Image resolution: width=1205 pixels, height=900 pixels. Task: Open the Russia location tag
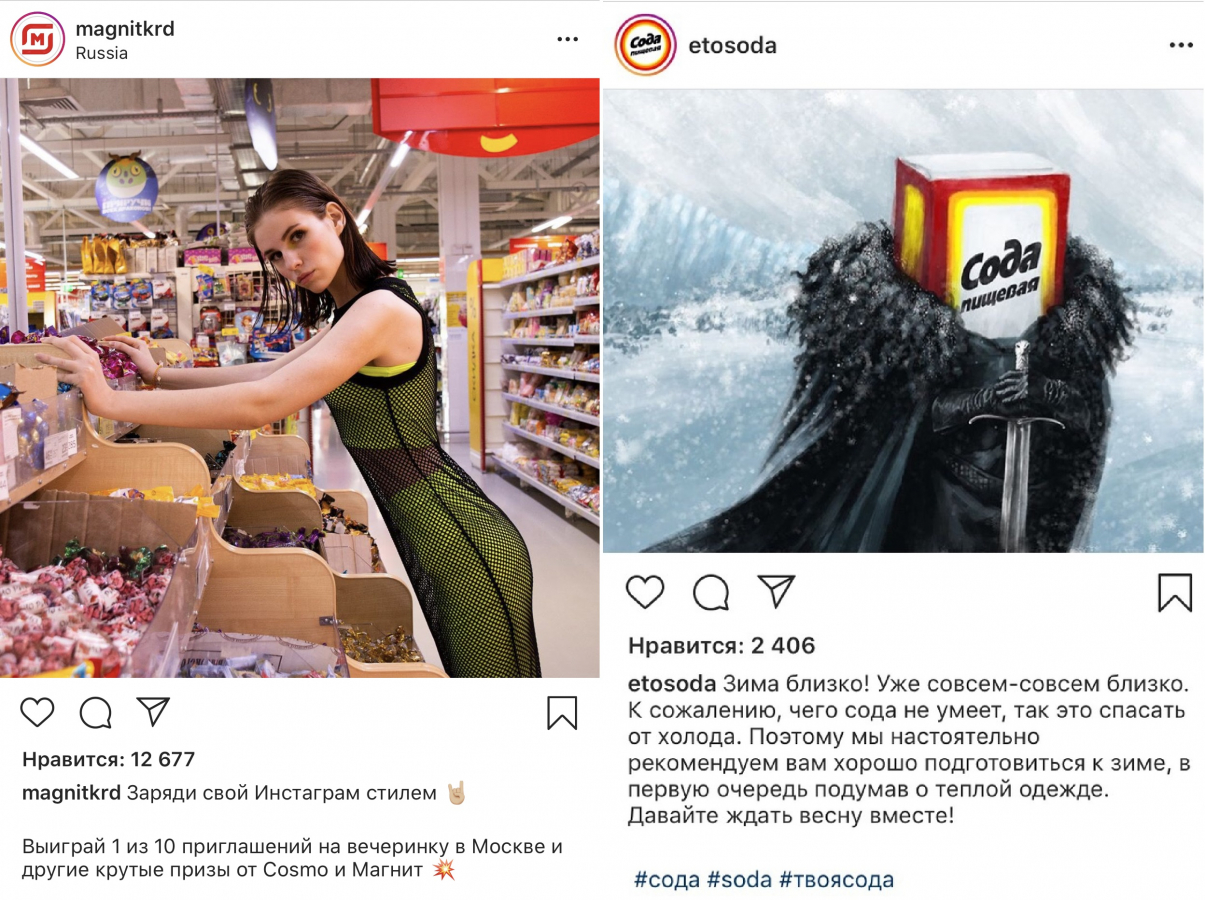(x=102, y=53)
